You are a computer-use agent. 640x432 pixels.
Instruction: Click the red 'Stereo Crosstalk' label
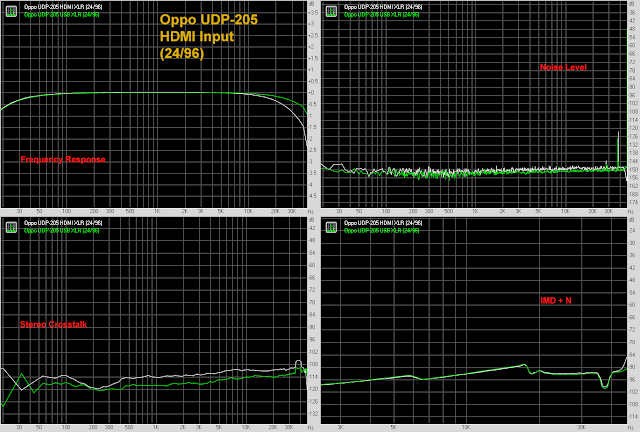[x=53, y=324]
